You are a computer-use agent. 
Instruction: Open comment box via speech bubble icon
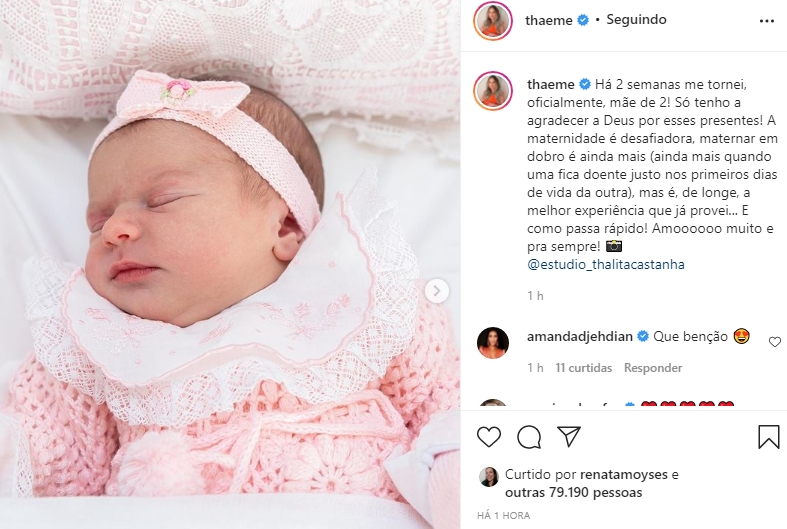click(x=529, y=437)
